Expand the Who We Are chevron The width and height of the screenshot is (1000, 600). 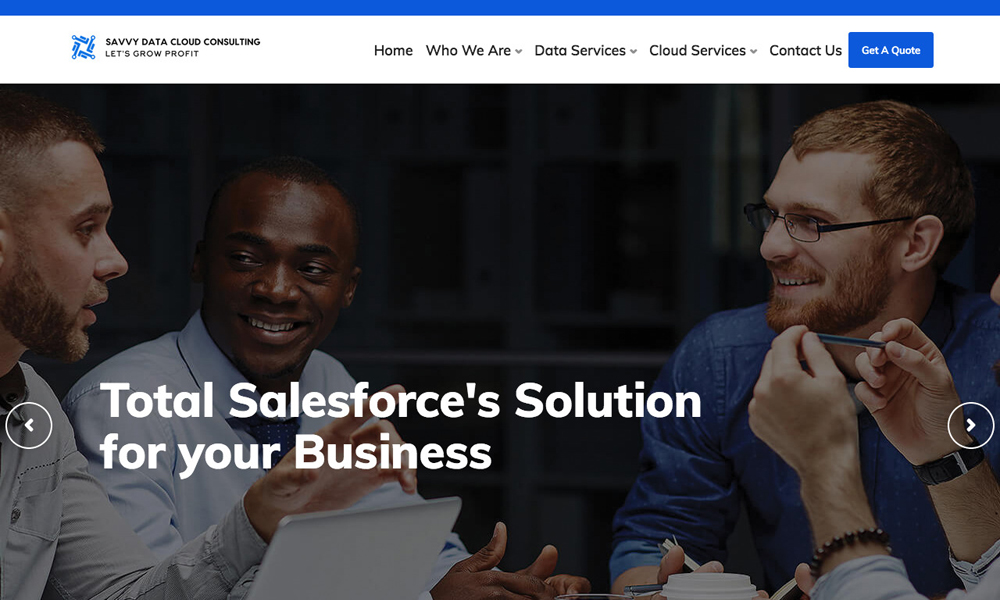[518, 52]
